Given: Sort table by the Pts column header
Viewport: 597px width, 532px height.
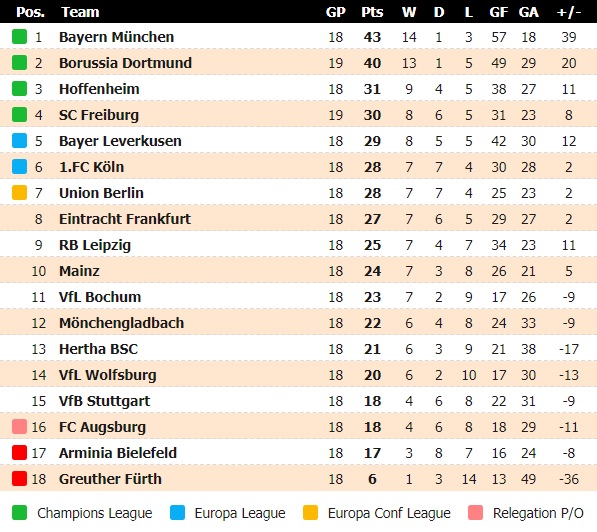Looking at the screenshot, I should pos(372,12).
